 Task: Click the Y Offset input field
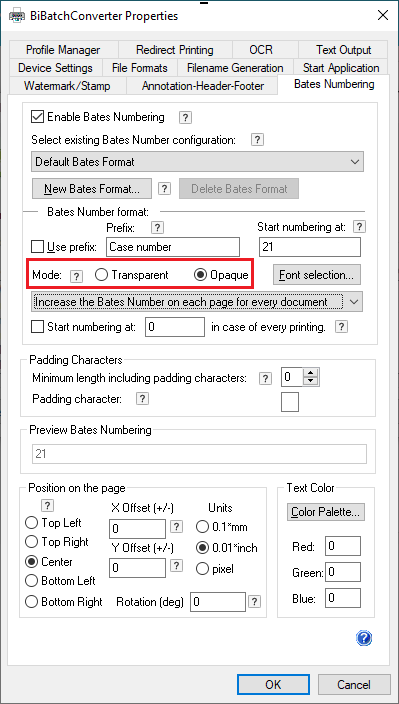pos(138,568)
